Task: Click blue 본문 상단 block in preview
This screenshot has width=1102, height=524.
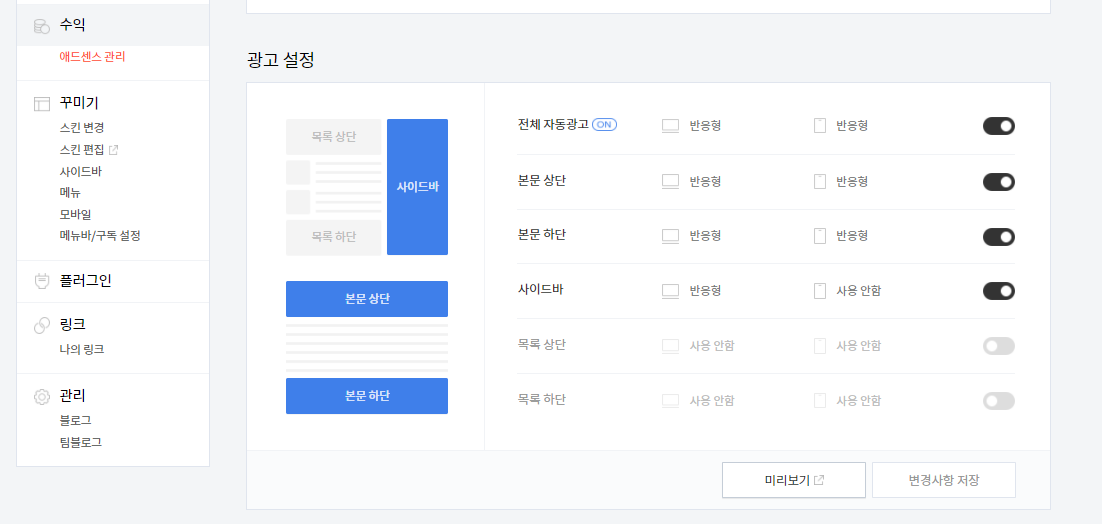Action: pyautogui.click(x=367, y=299)
